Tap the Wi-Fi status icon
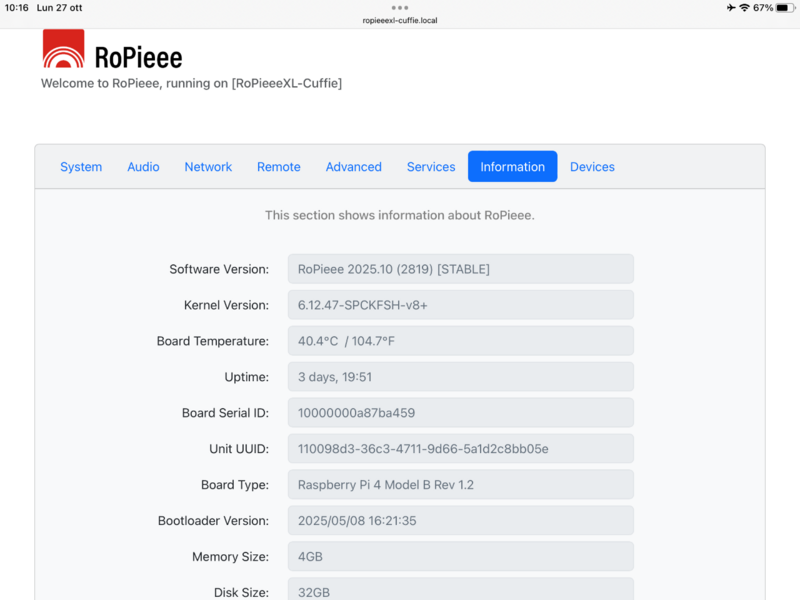Viewport: 800px width, 600px height. [744, 7]
